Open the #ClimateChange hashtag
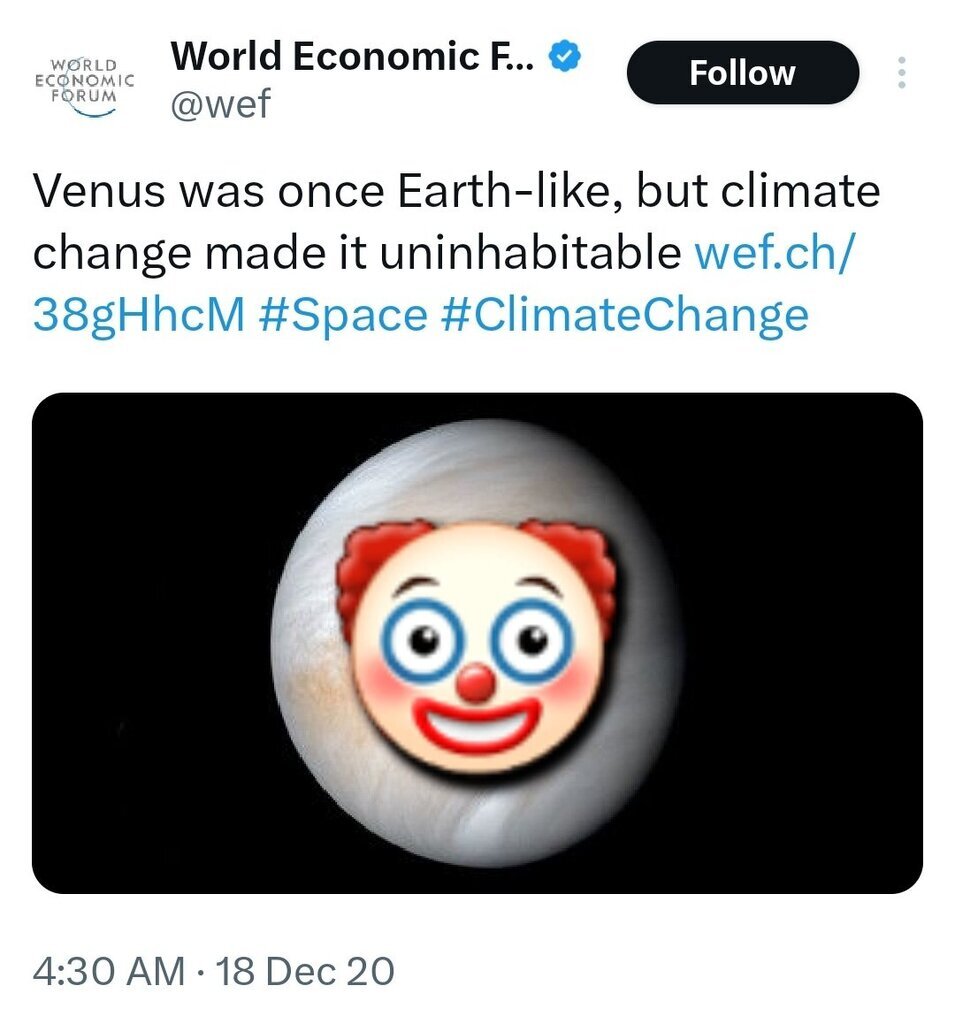The height and width of the screenshot is (1024, 955). 623,315
